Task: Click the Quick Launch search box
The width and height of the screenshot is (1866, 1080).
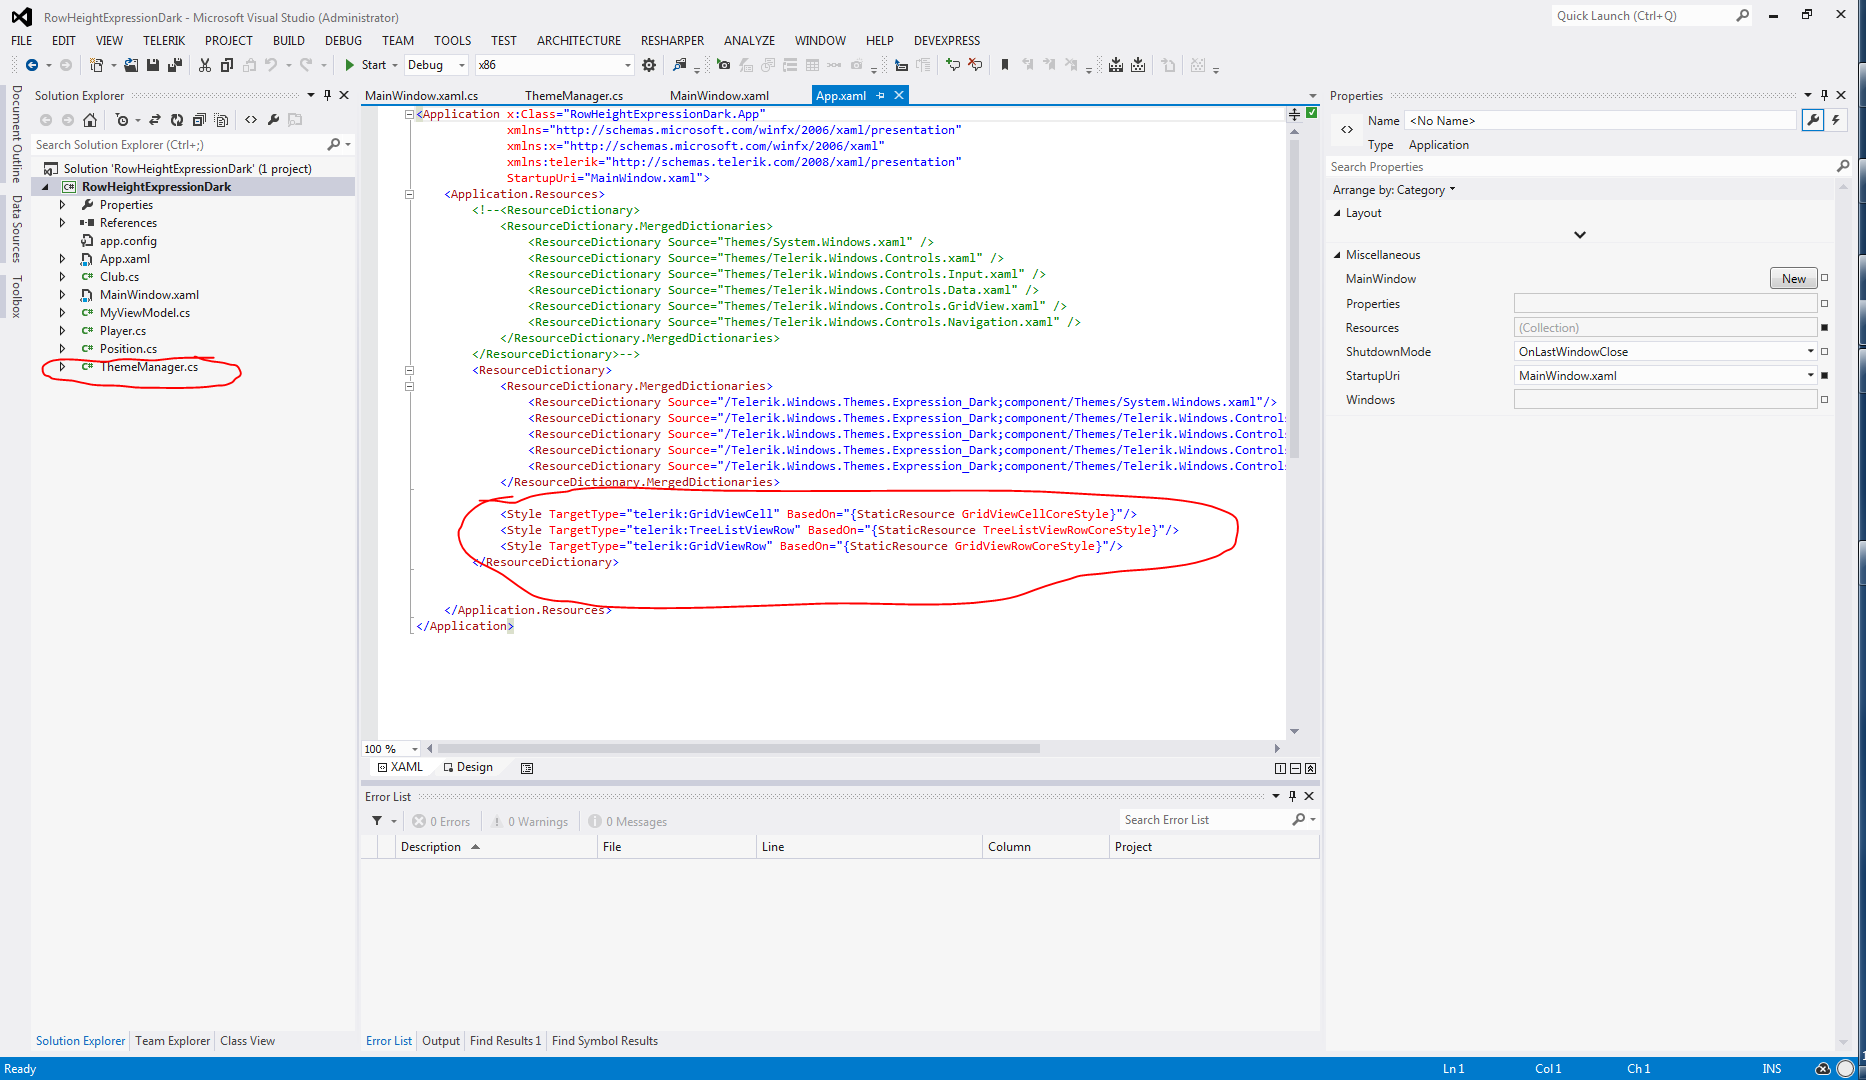Action: pyautogui.click(x=1651, y=16)
